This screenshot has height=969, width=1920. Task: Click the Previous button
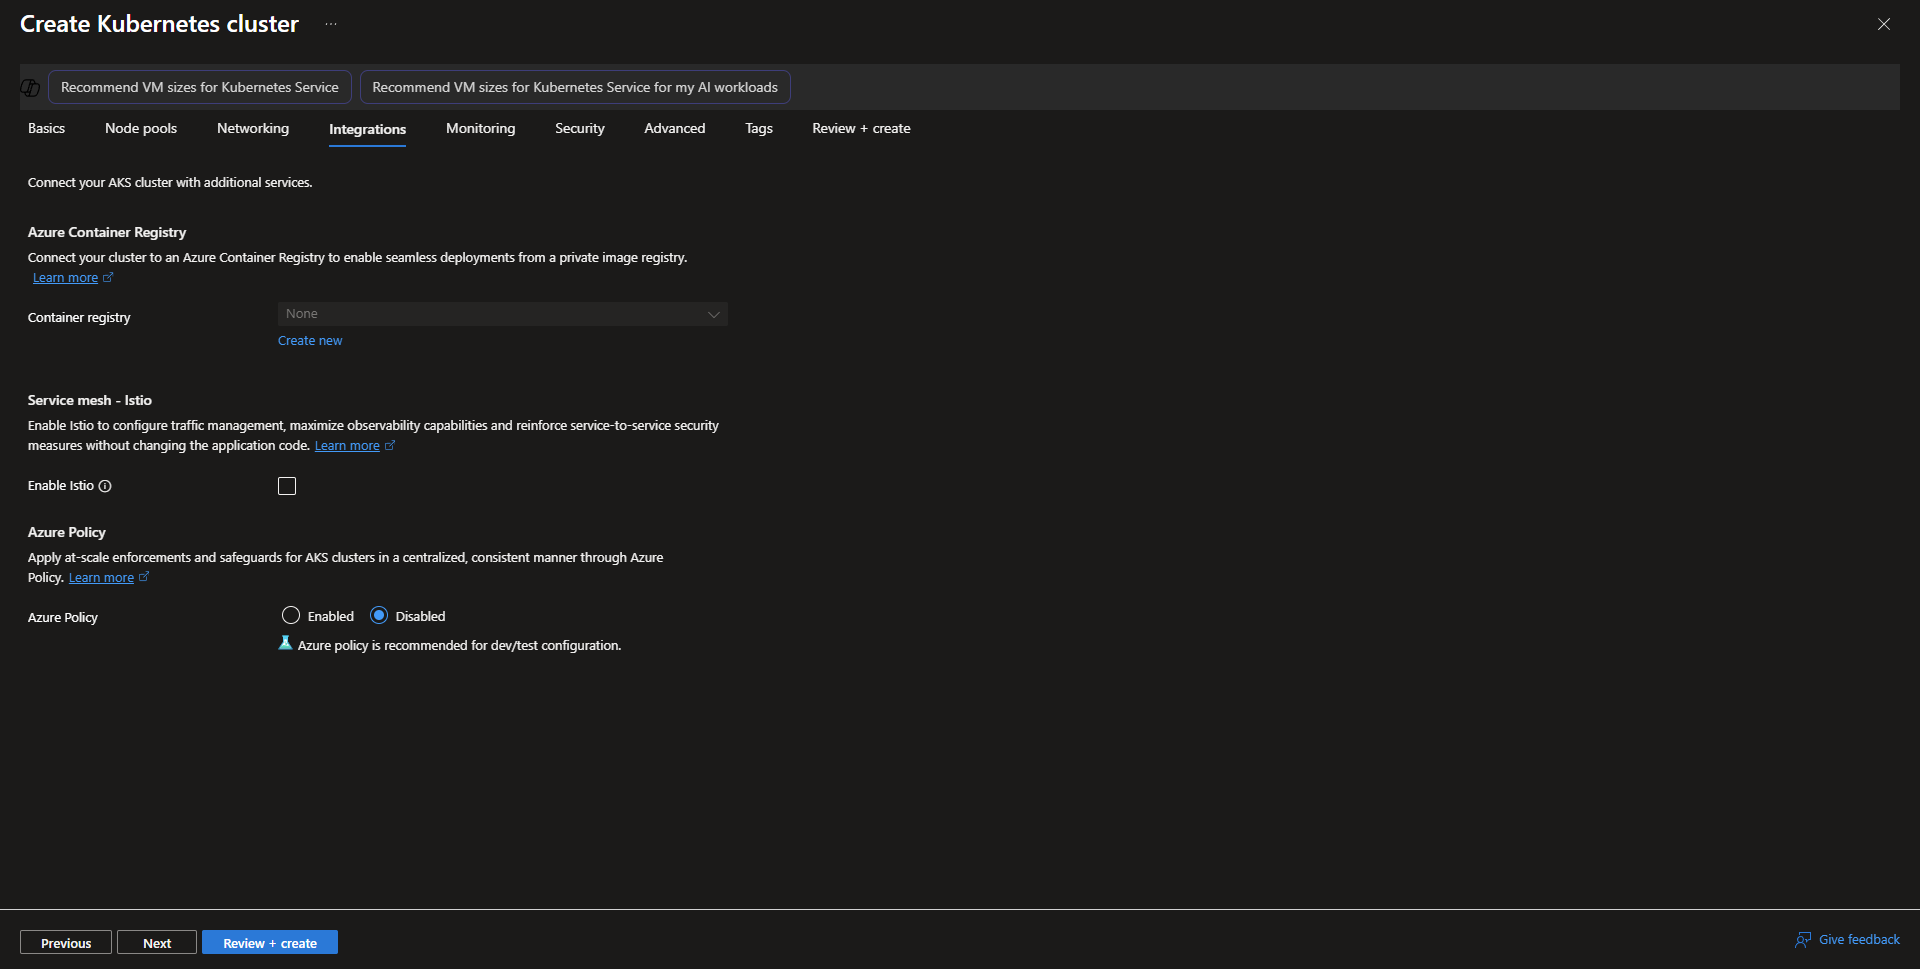click(x=66, y=943)
